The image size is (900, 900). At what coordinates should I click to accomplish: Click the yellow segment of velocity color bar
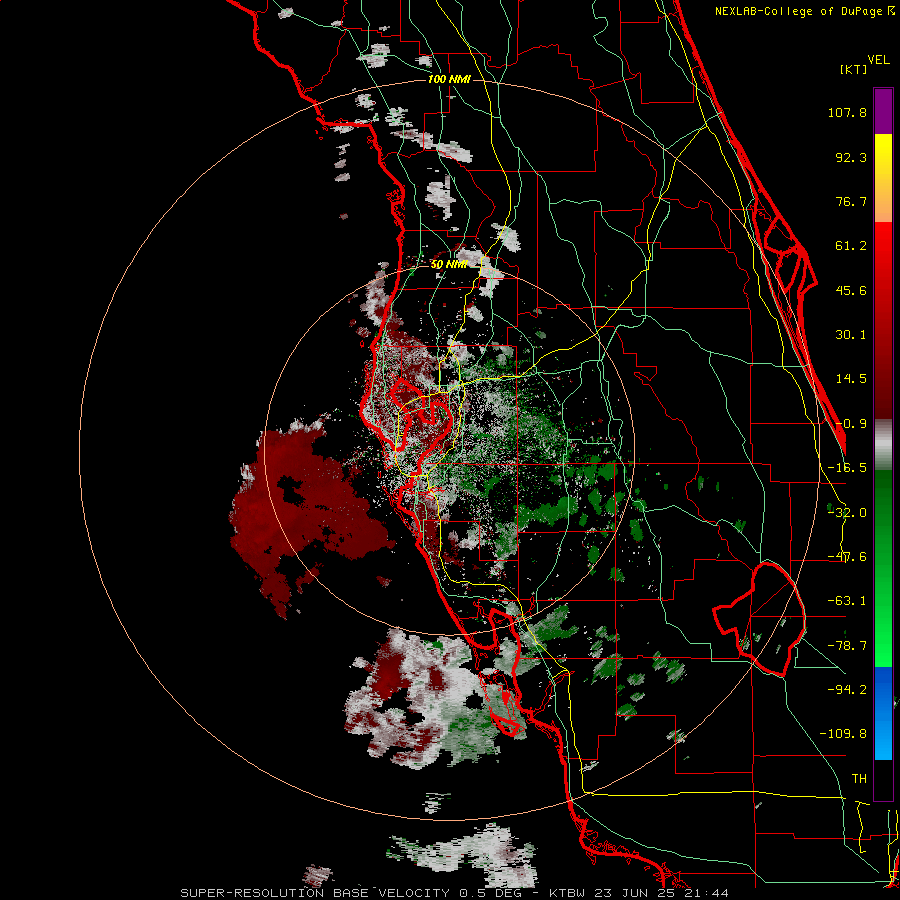point(883,178)
